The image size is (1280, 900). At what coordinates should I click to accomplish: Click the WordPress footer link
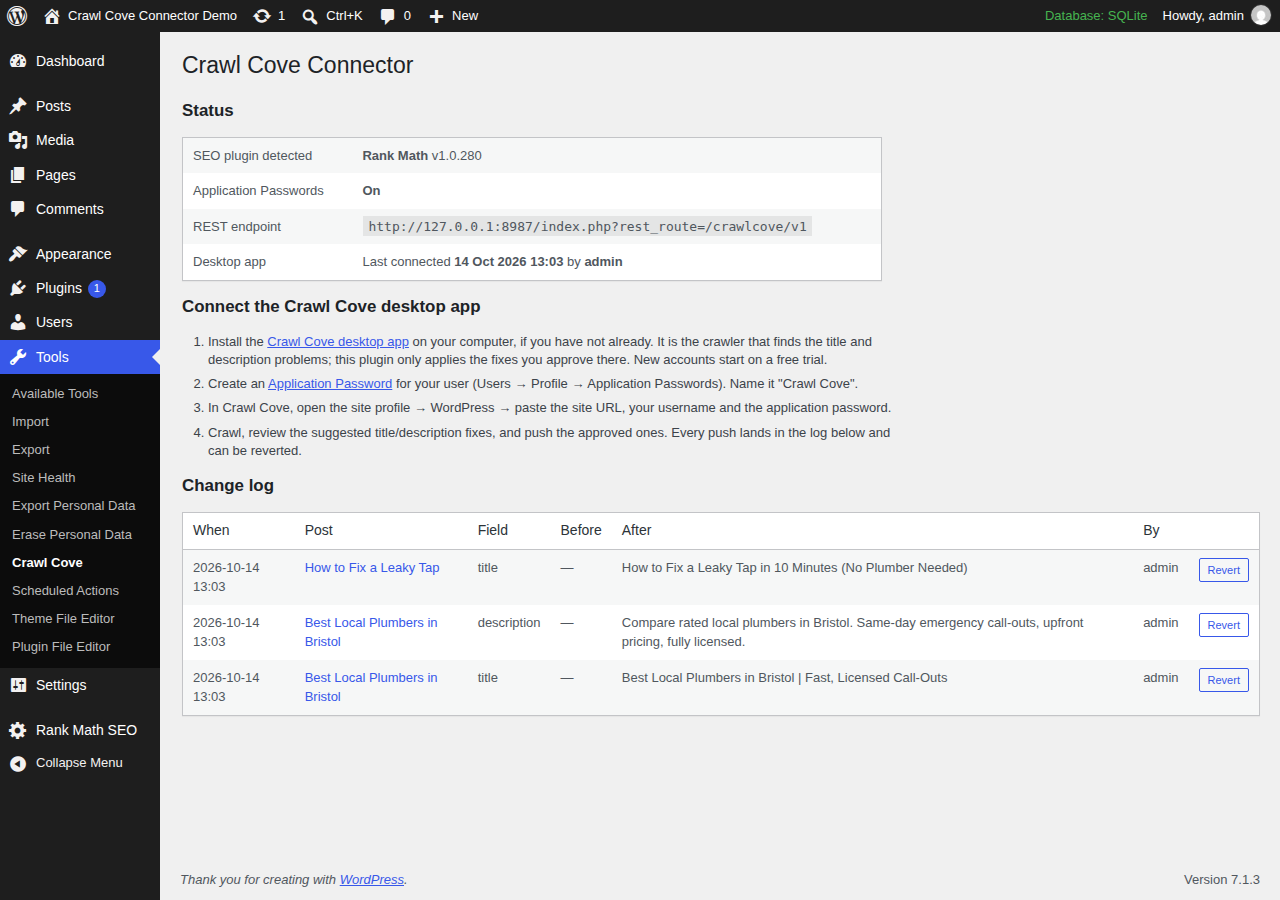tap(372, 880)
